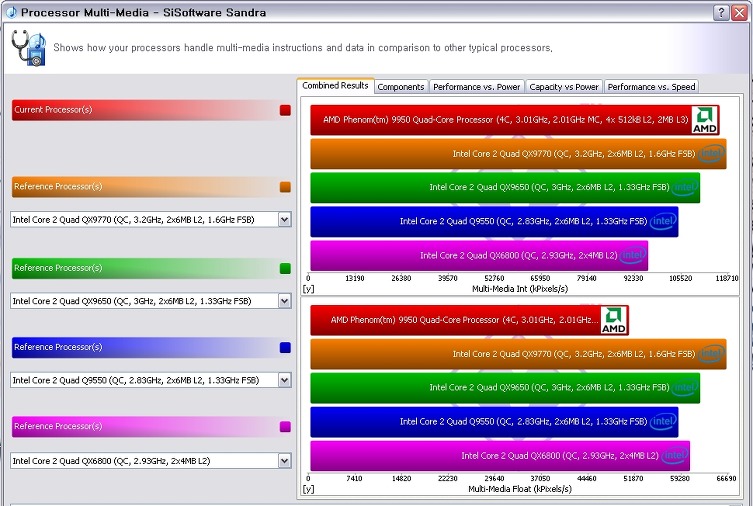
Task: Click the Intel Core 2 Quad QX9650 combo box text
Action: [132, 301]
